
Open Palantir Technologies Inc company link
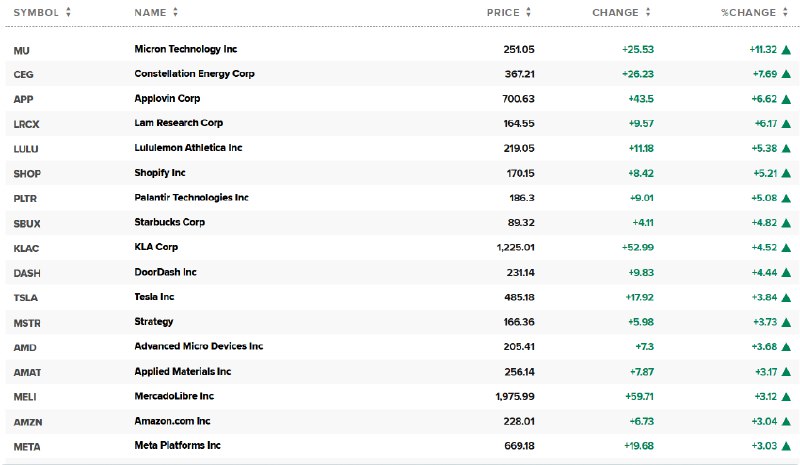pos(191,197)
